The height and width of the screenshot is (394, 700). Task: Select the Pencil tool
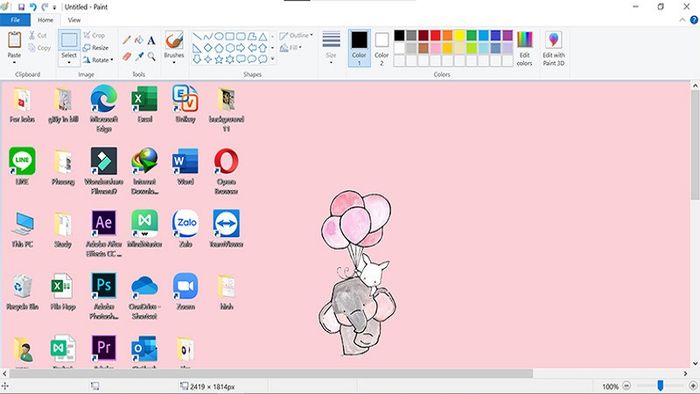click(127, 40)
